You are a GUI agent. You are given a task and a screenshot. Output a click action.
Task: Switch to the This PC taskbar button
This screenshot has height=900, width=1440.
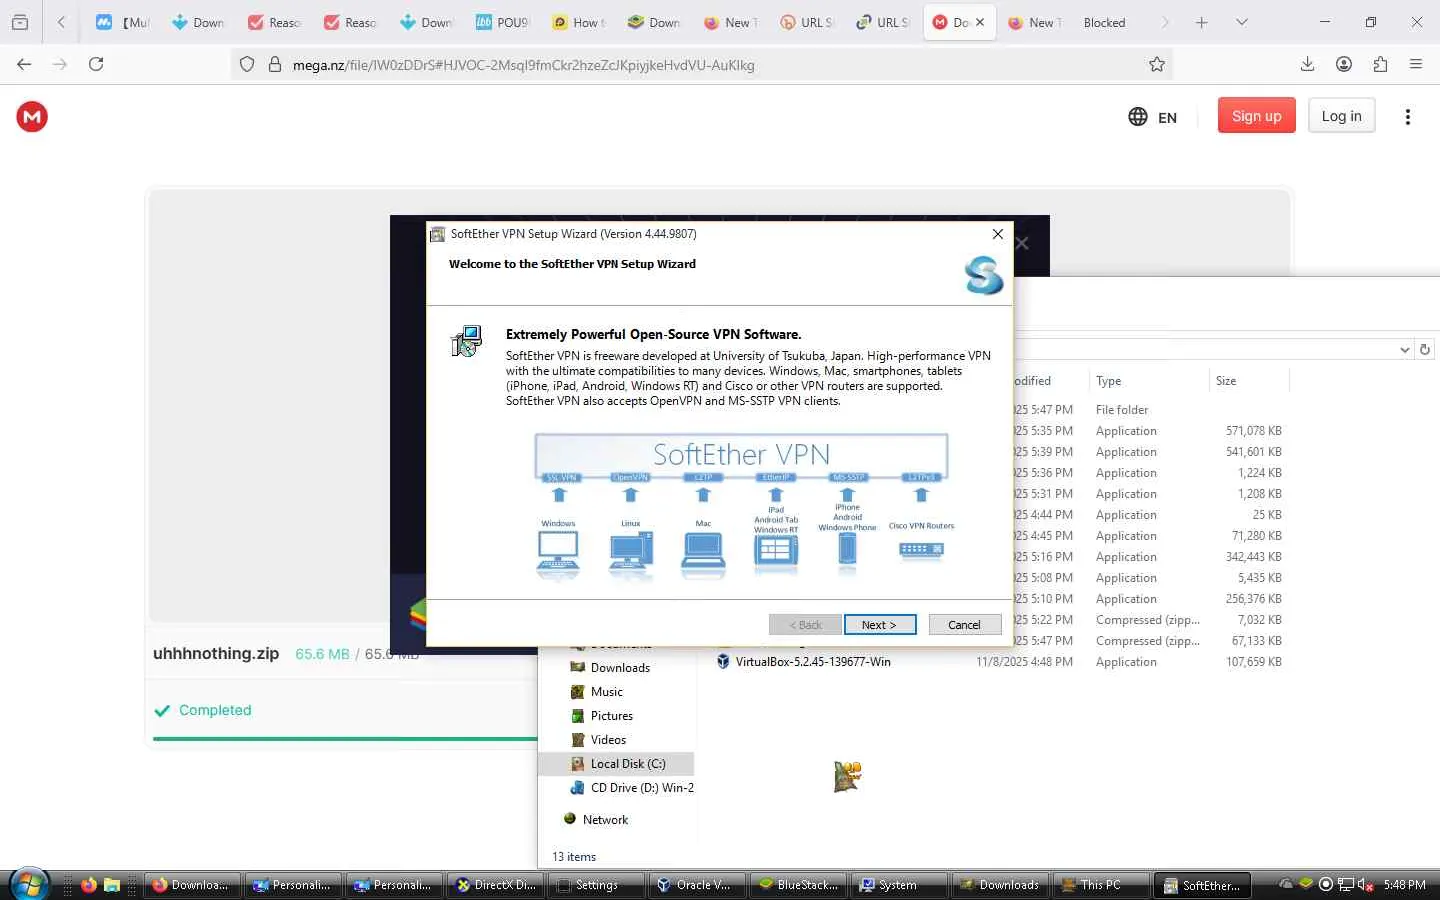[x=1100, y=885]
